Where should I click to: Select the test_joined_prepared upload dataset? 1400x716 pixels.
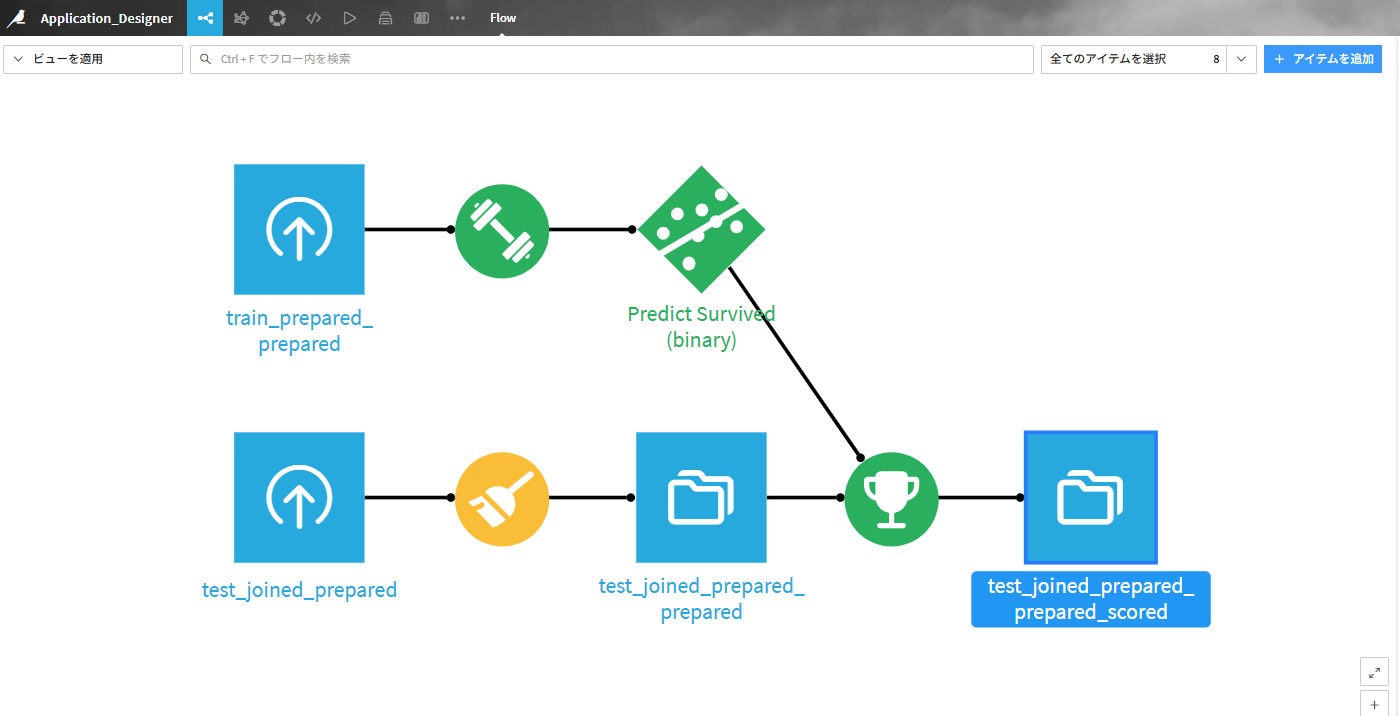pos(299,498)
